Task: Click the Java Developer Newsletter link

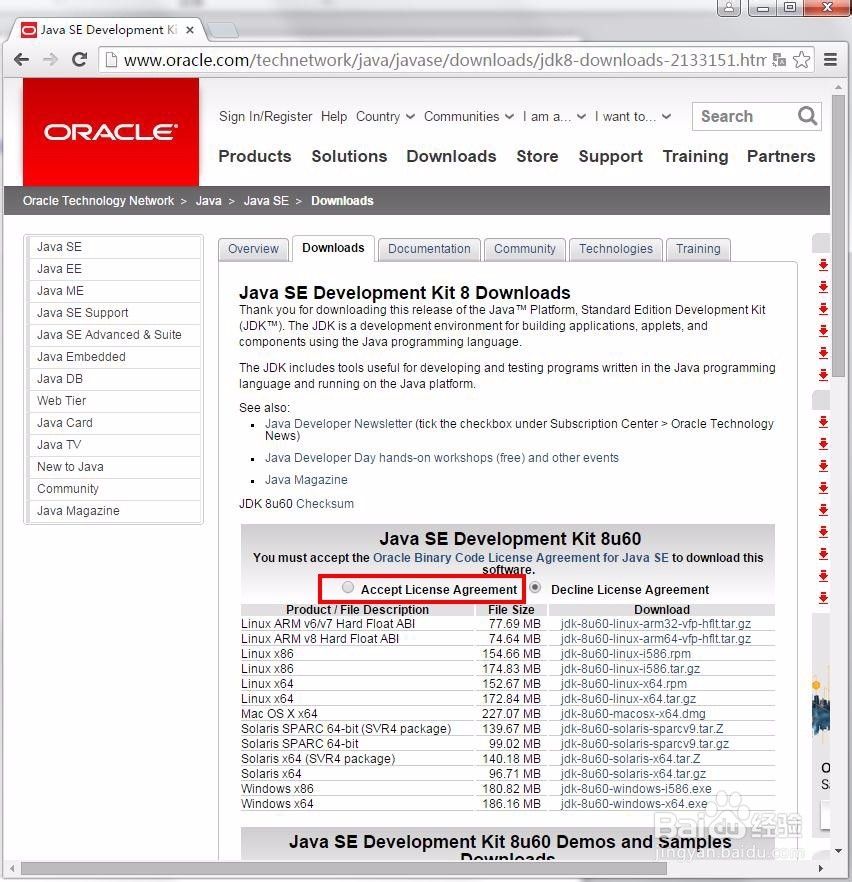Action: click(x=339, y=424)
